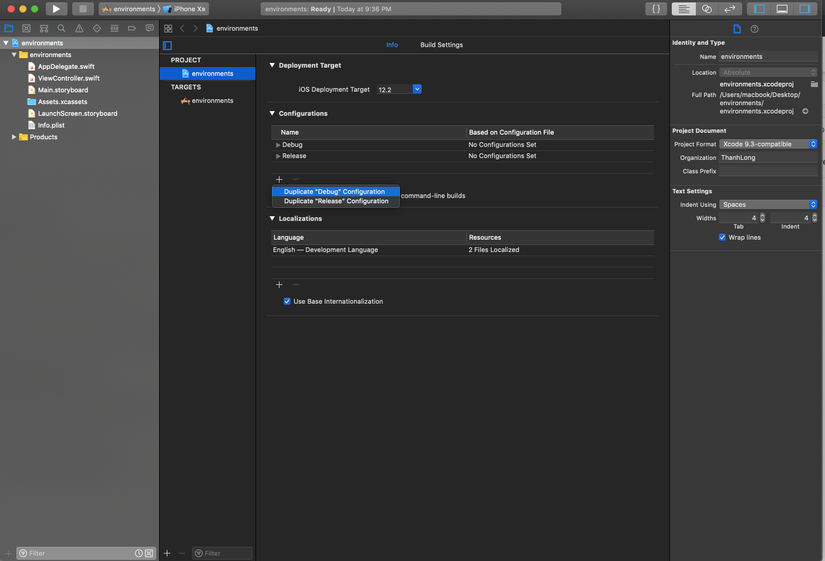Image resolution: width=825 pixels, height=561 pixels.
Task: Show the Quick Help inspector
Action: point(754,29)
